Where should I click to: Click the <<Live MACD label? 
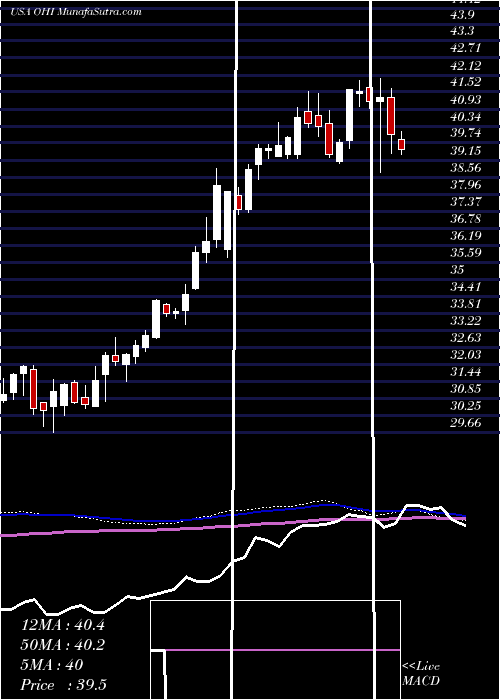pos(421,674)
